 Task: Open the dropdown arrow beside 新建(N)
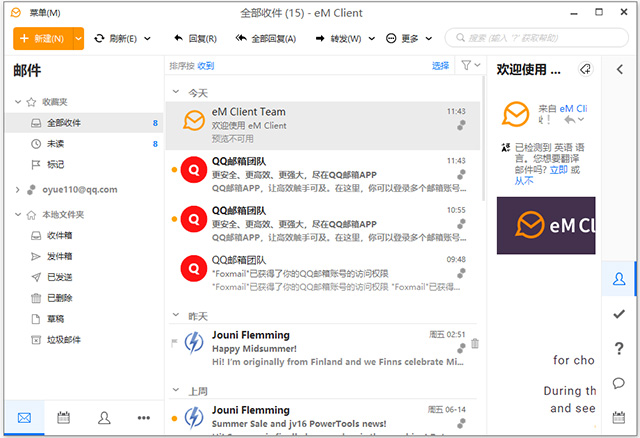point(78,38)
